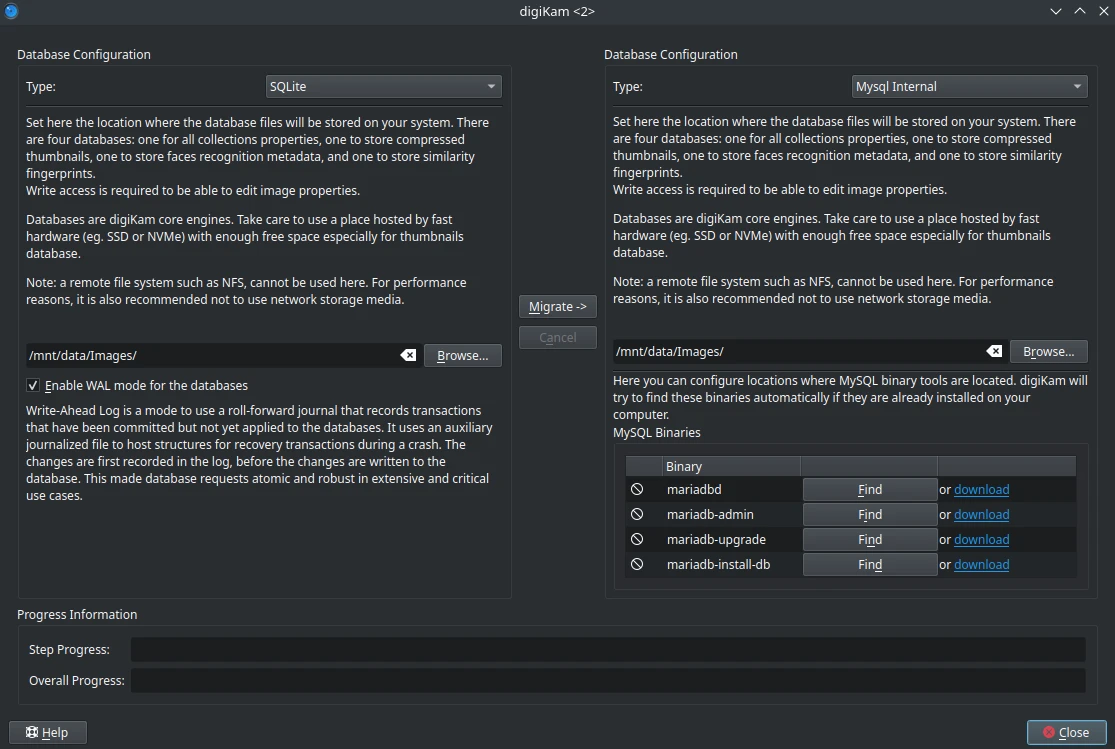Click the Step Progress bar
This screenshot has width=1115, height=749.
click(607, 650)
